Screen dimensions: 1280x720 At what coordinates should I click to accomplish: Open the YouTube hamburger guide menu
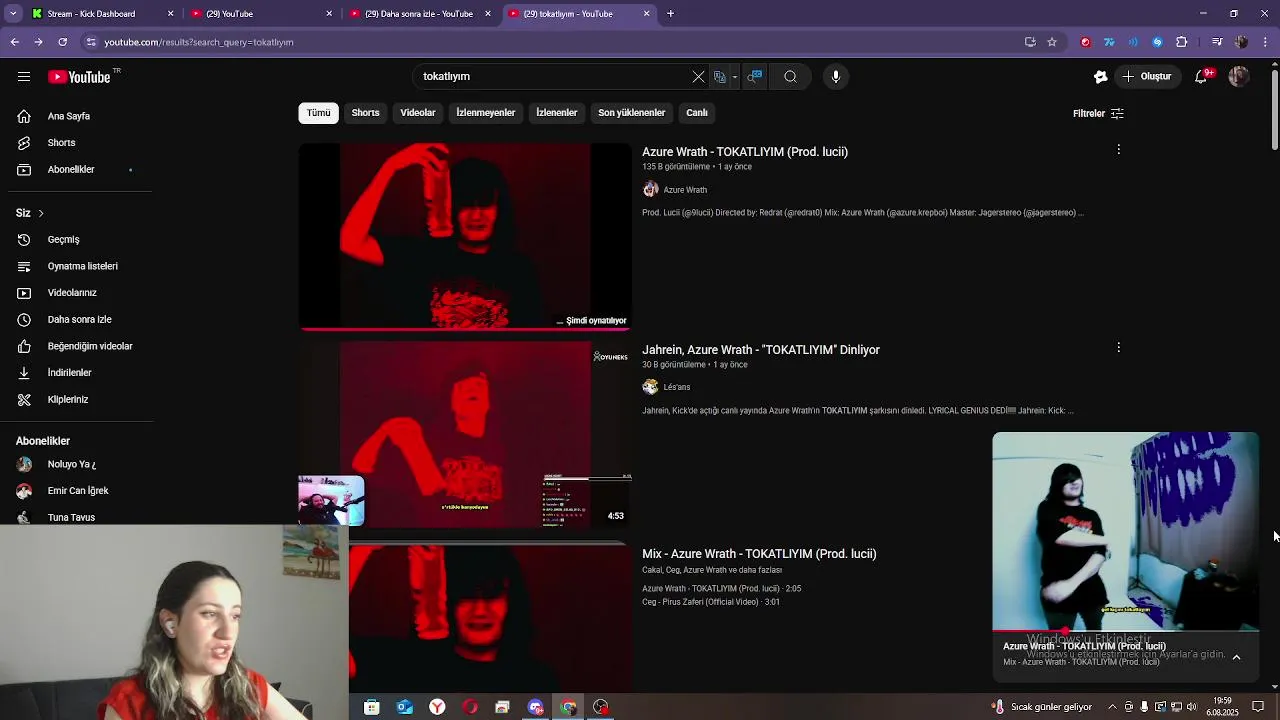(24, 77)
